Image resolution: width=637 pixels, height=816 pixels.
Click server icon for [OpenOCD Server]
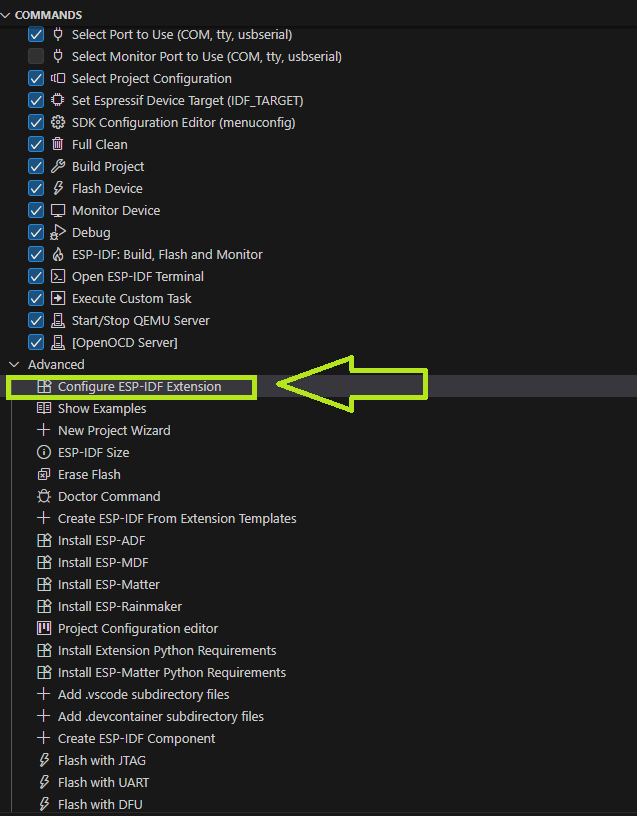tap(58, 342)
